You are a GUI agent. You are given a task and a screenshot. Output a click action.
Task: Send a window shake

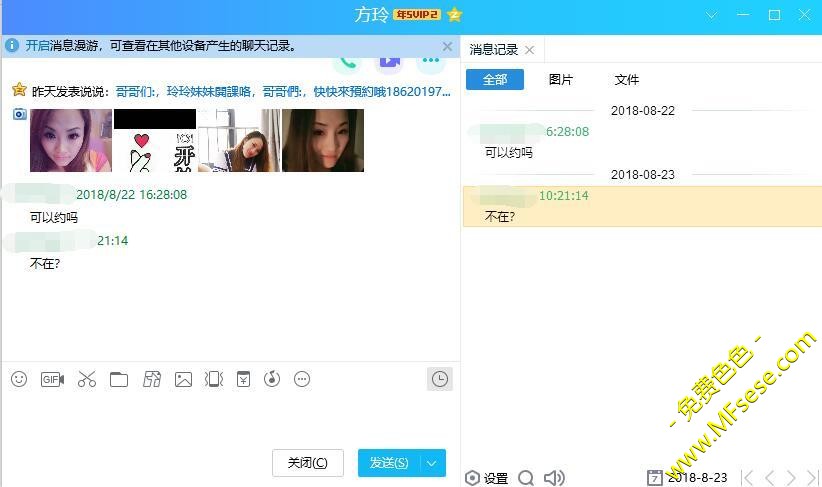[213, 379]
